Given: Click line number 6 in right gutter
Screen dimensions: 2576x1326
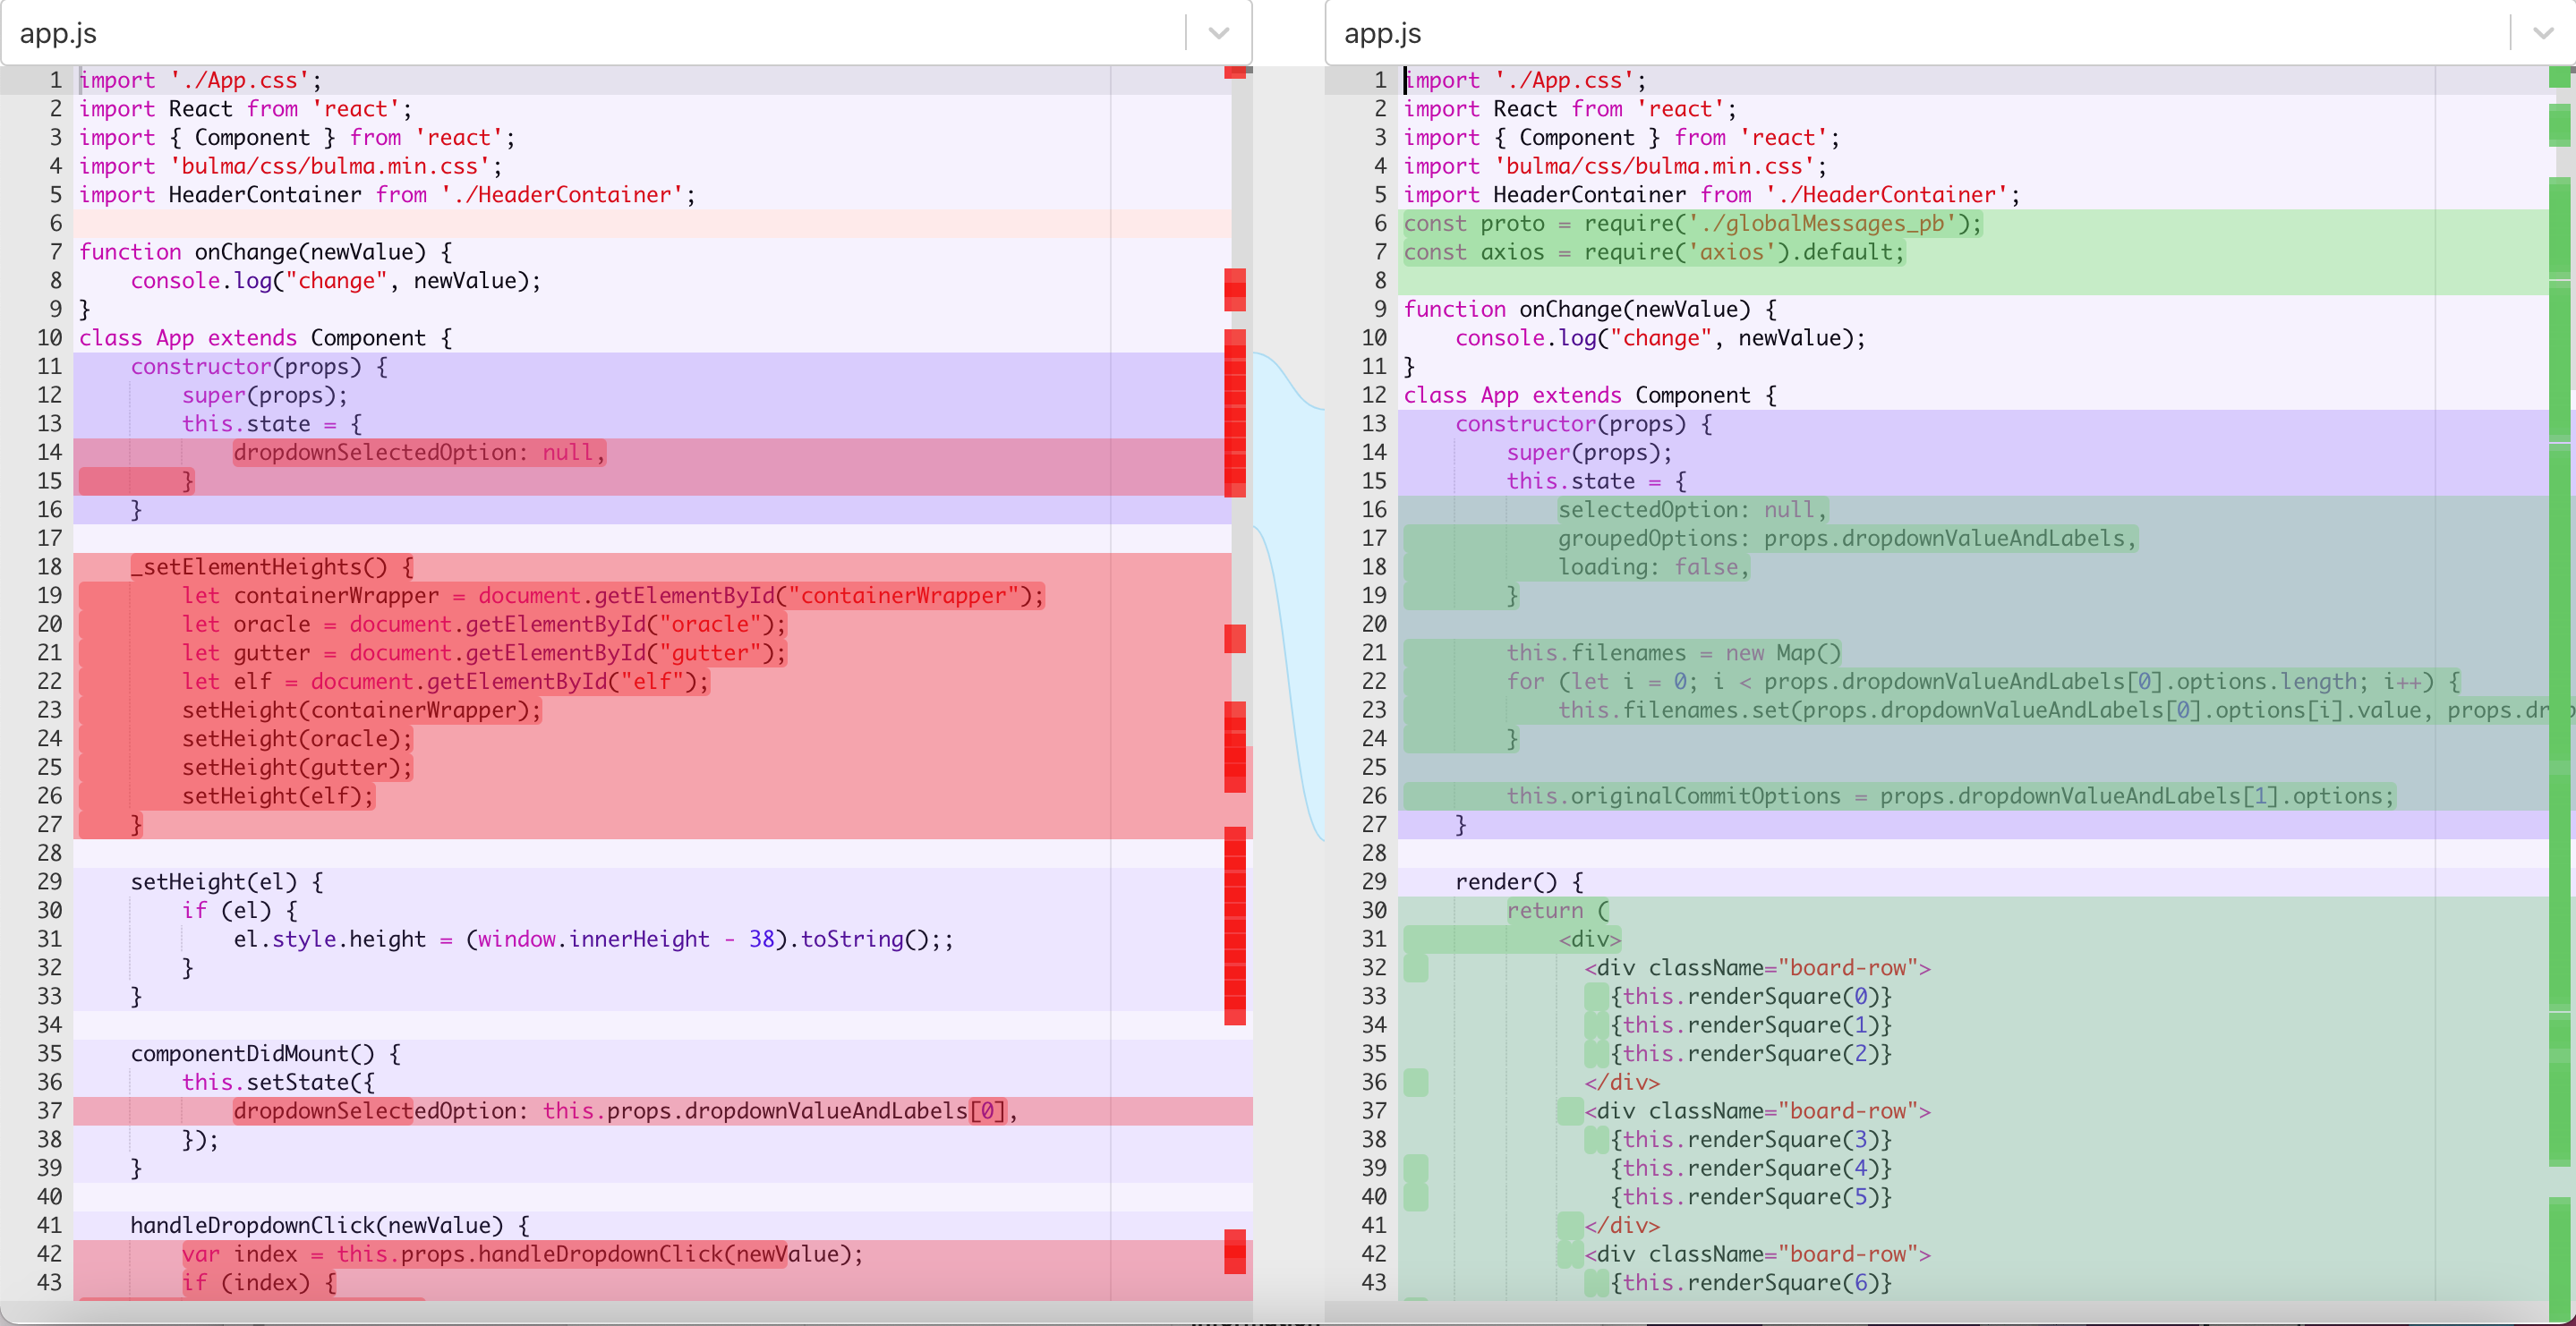Looking at the screenshot, I should point(1380,224).
